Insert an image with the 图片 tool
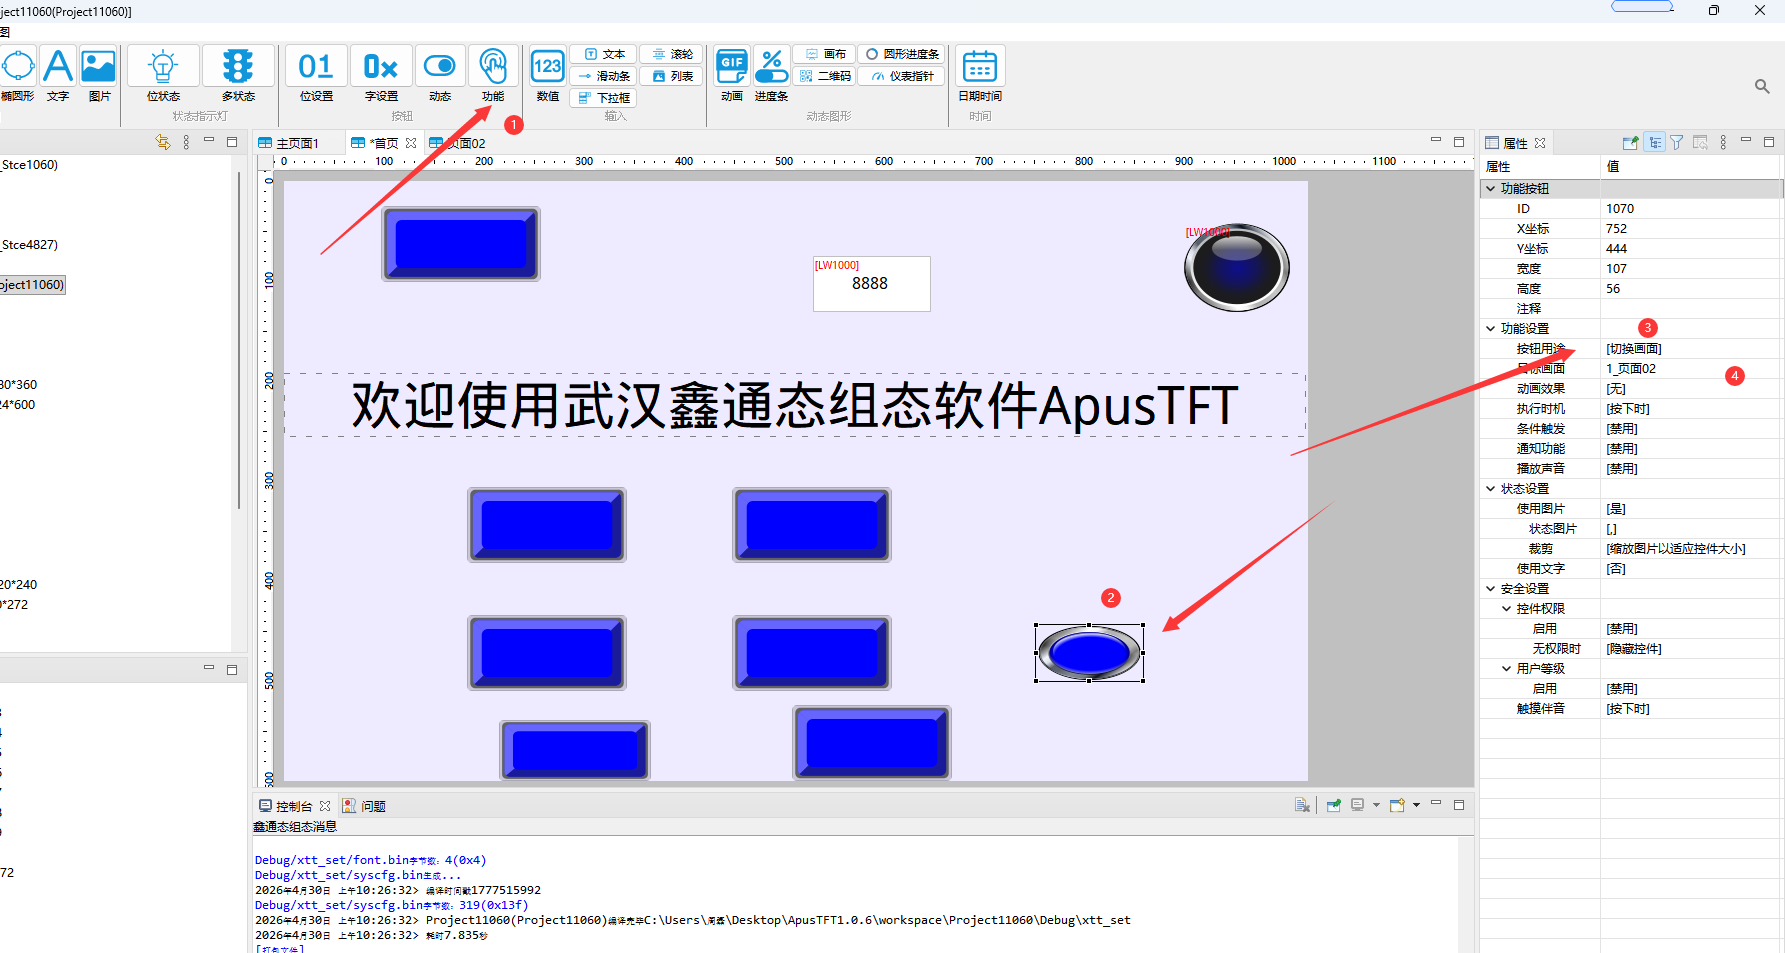Screen dimensions: 1785x953 pos(99,75)
